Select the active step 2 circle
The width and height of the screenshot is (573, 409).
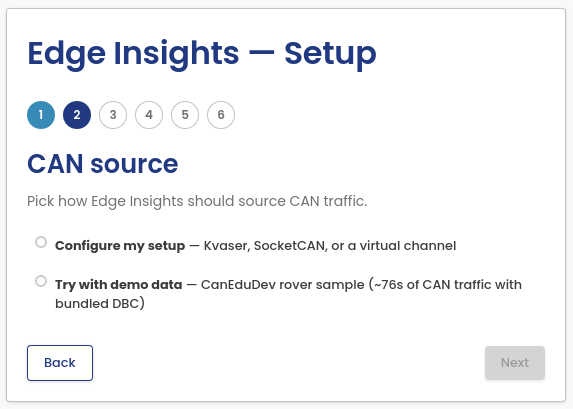coord(77,115)
